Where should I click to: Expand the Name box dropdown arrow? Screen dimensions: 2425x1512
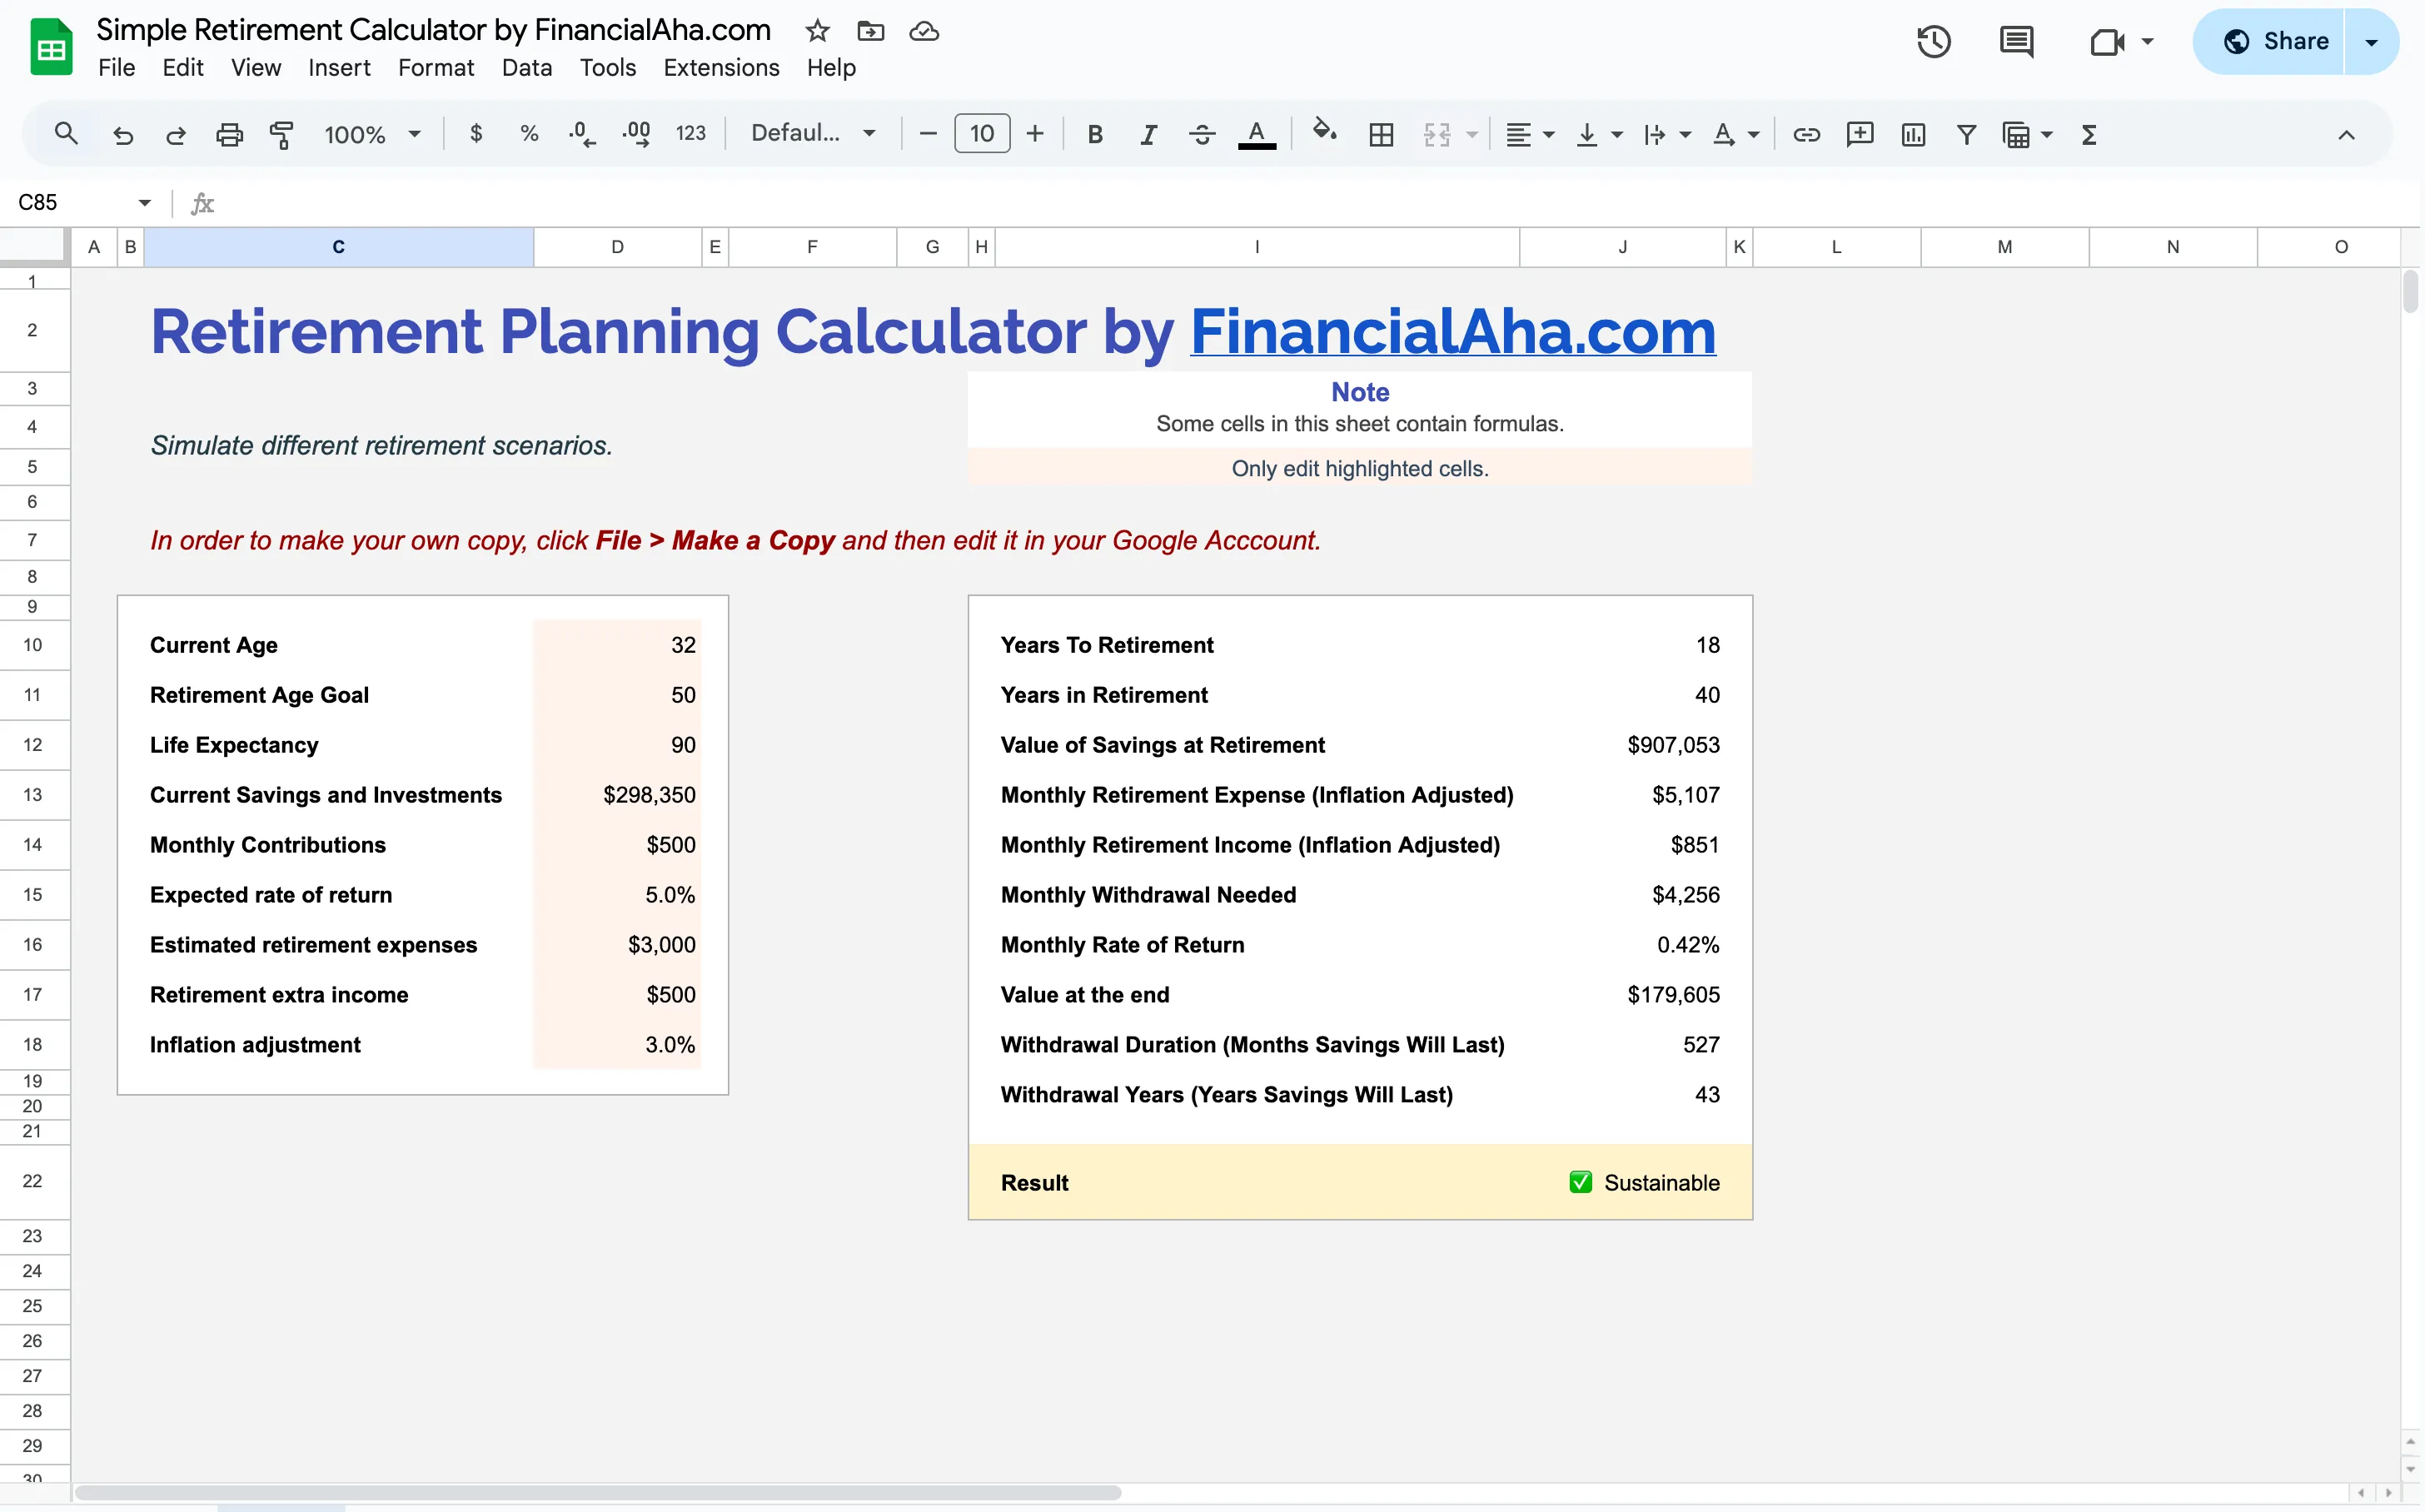[144, 203]
